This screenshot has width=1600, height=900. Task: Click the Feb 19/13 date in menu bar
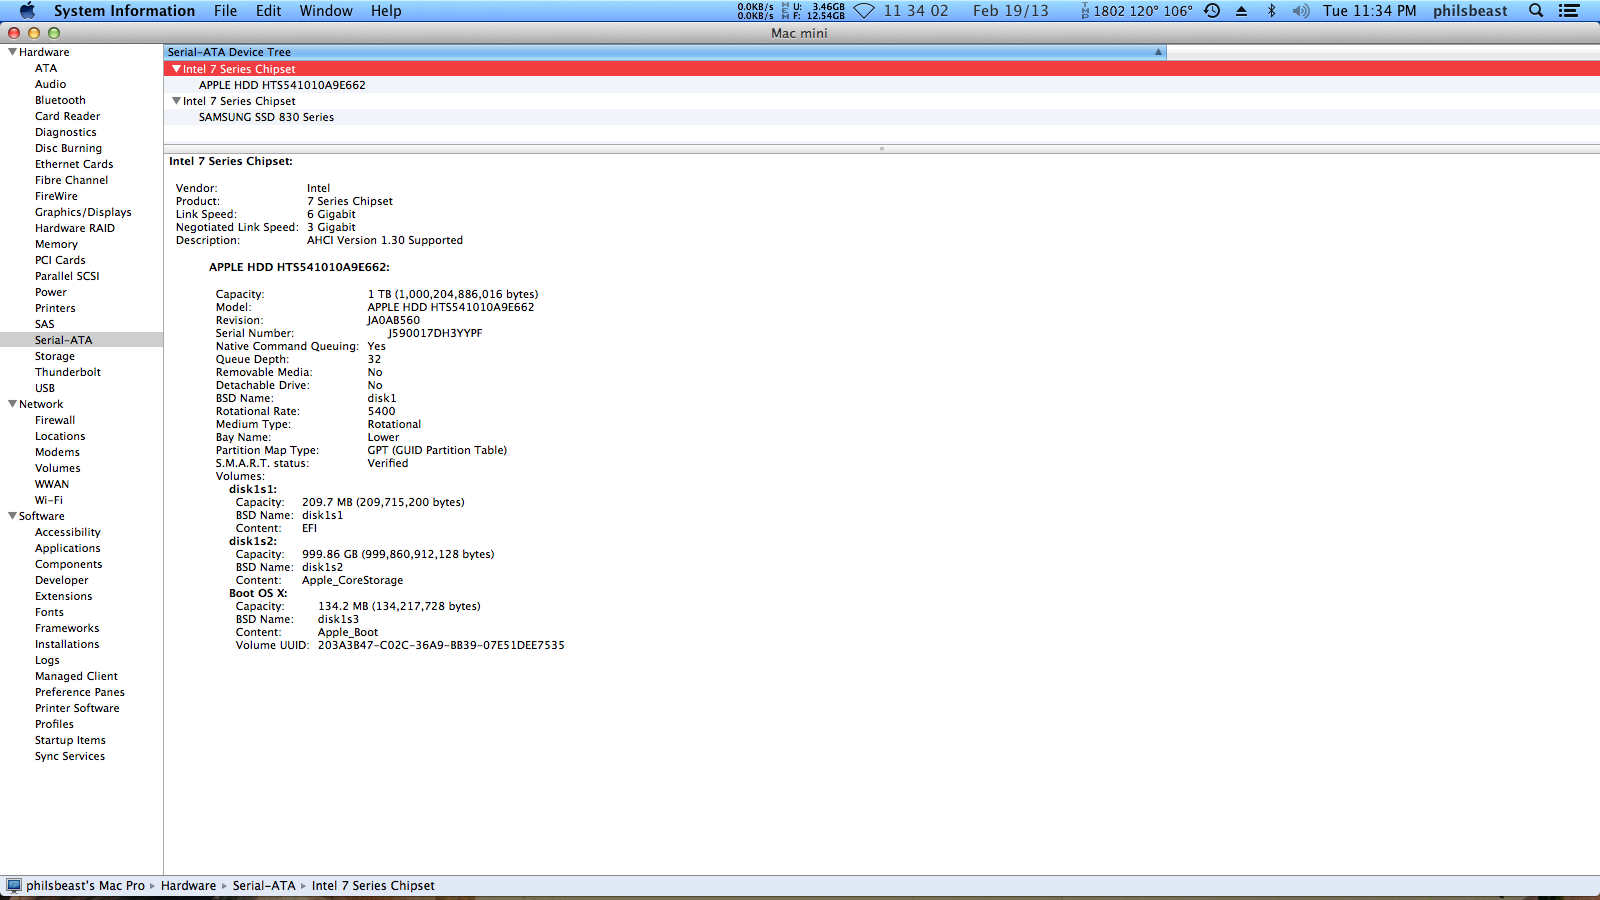pyautogui.click(x=1011, y=10)
